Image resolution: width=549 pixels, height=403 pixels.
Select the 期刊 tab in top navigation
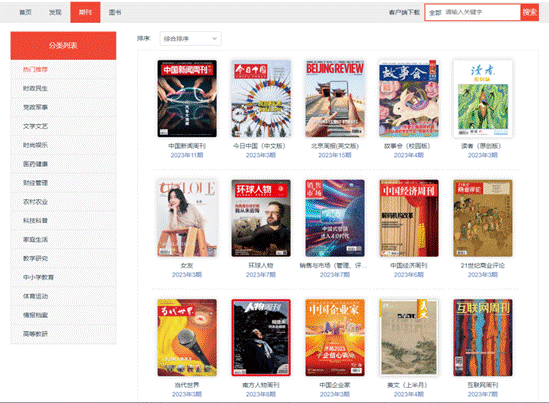tap(85, 12)
